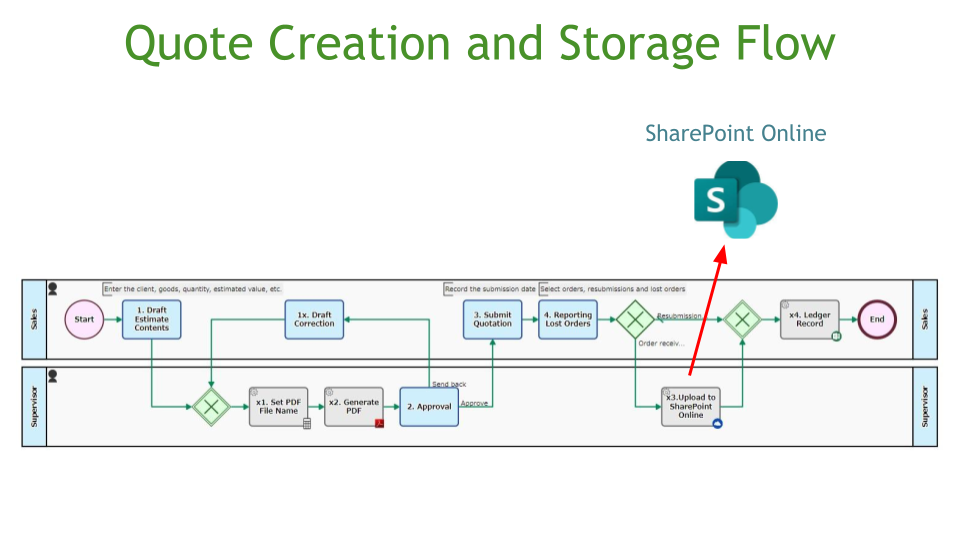Click red PDF icon on Generate PDF task
Viewport: 960px width, 540px height.
point(380,423)
